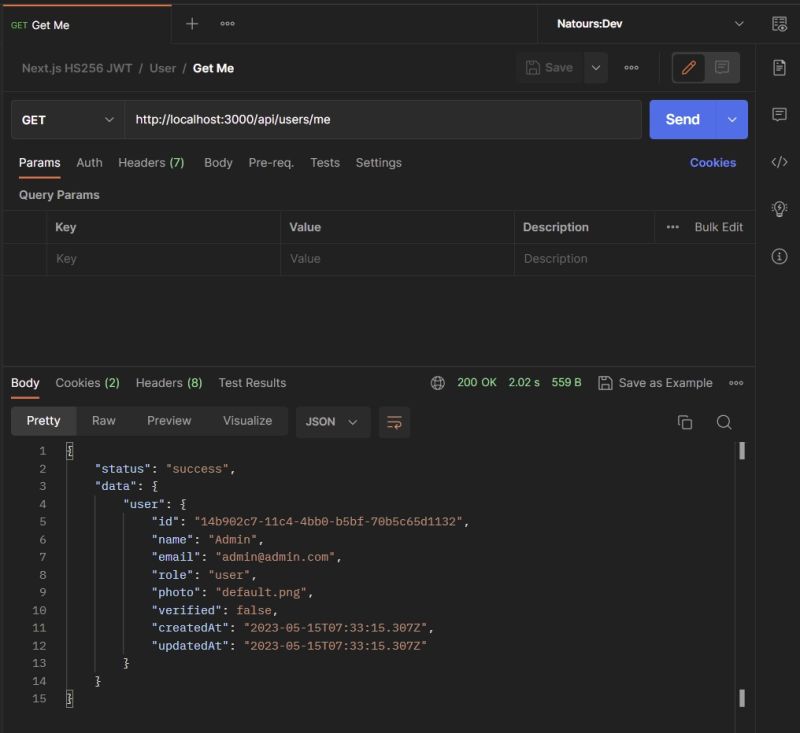Screen dimensions: 800x733
Task: Switch to the Headers (7) request tab
Action: (x=152, y=162)
